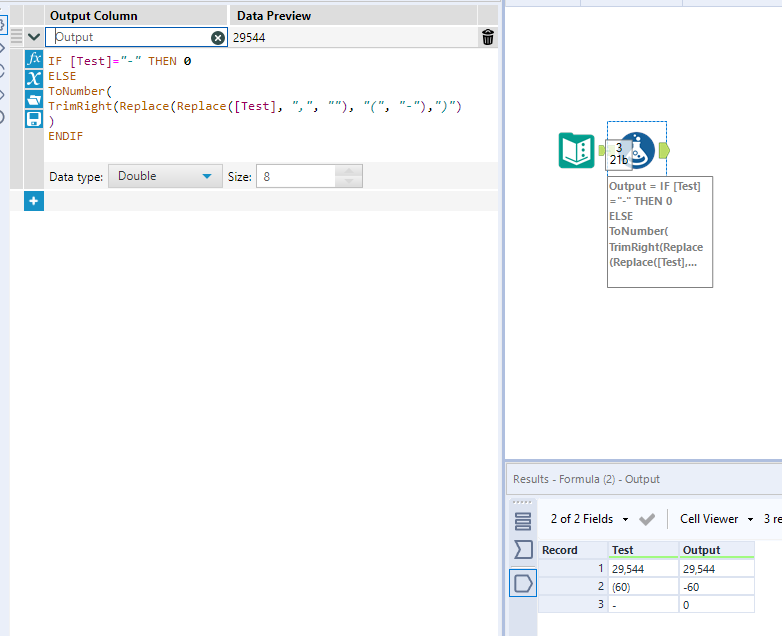Image resolution: width=782 pixels, height=636 pixels.
Task: Click the Output Column header label
Action: click(94, 16)
